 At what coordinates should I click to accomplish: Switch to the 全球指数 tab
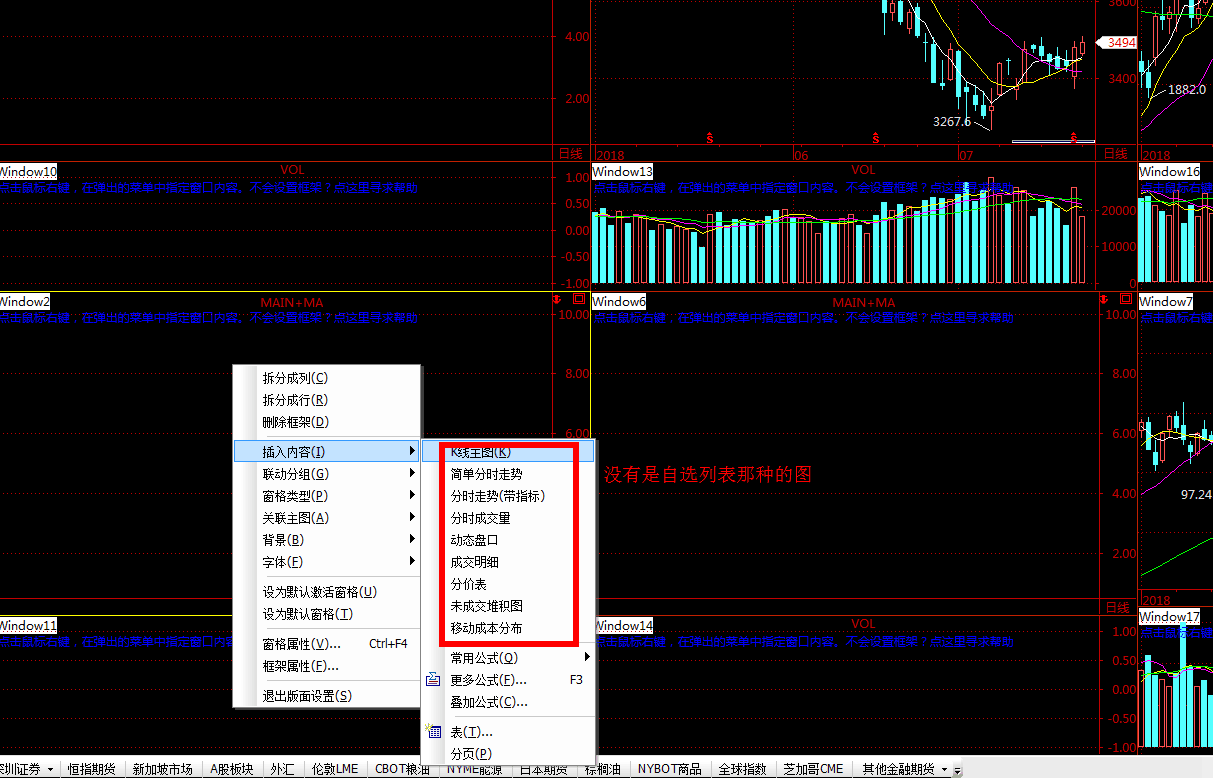(x=743, y=769)
